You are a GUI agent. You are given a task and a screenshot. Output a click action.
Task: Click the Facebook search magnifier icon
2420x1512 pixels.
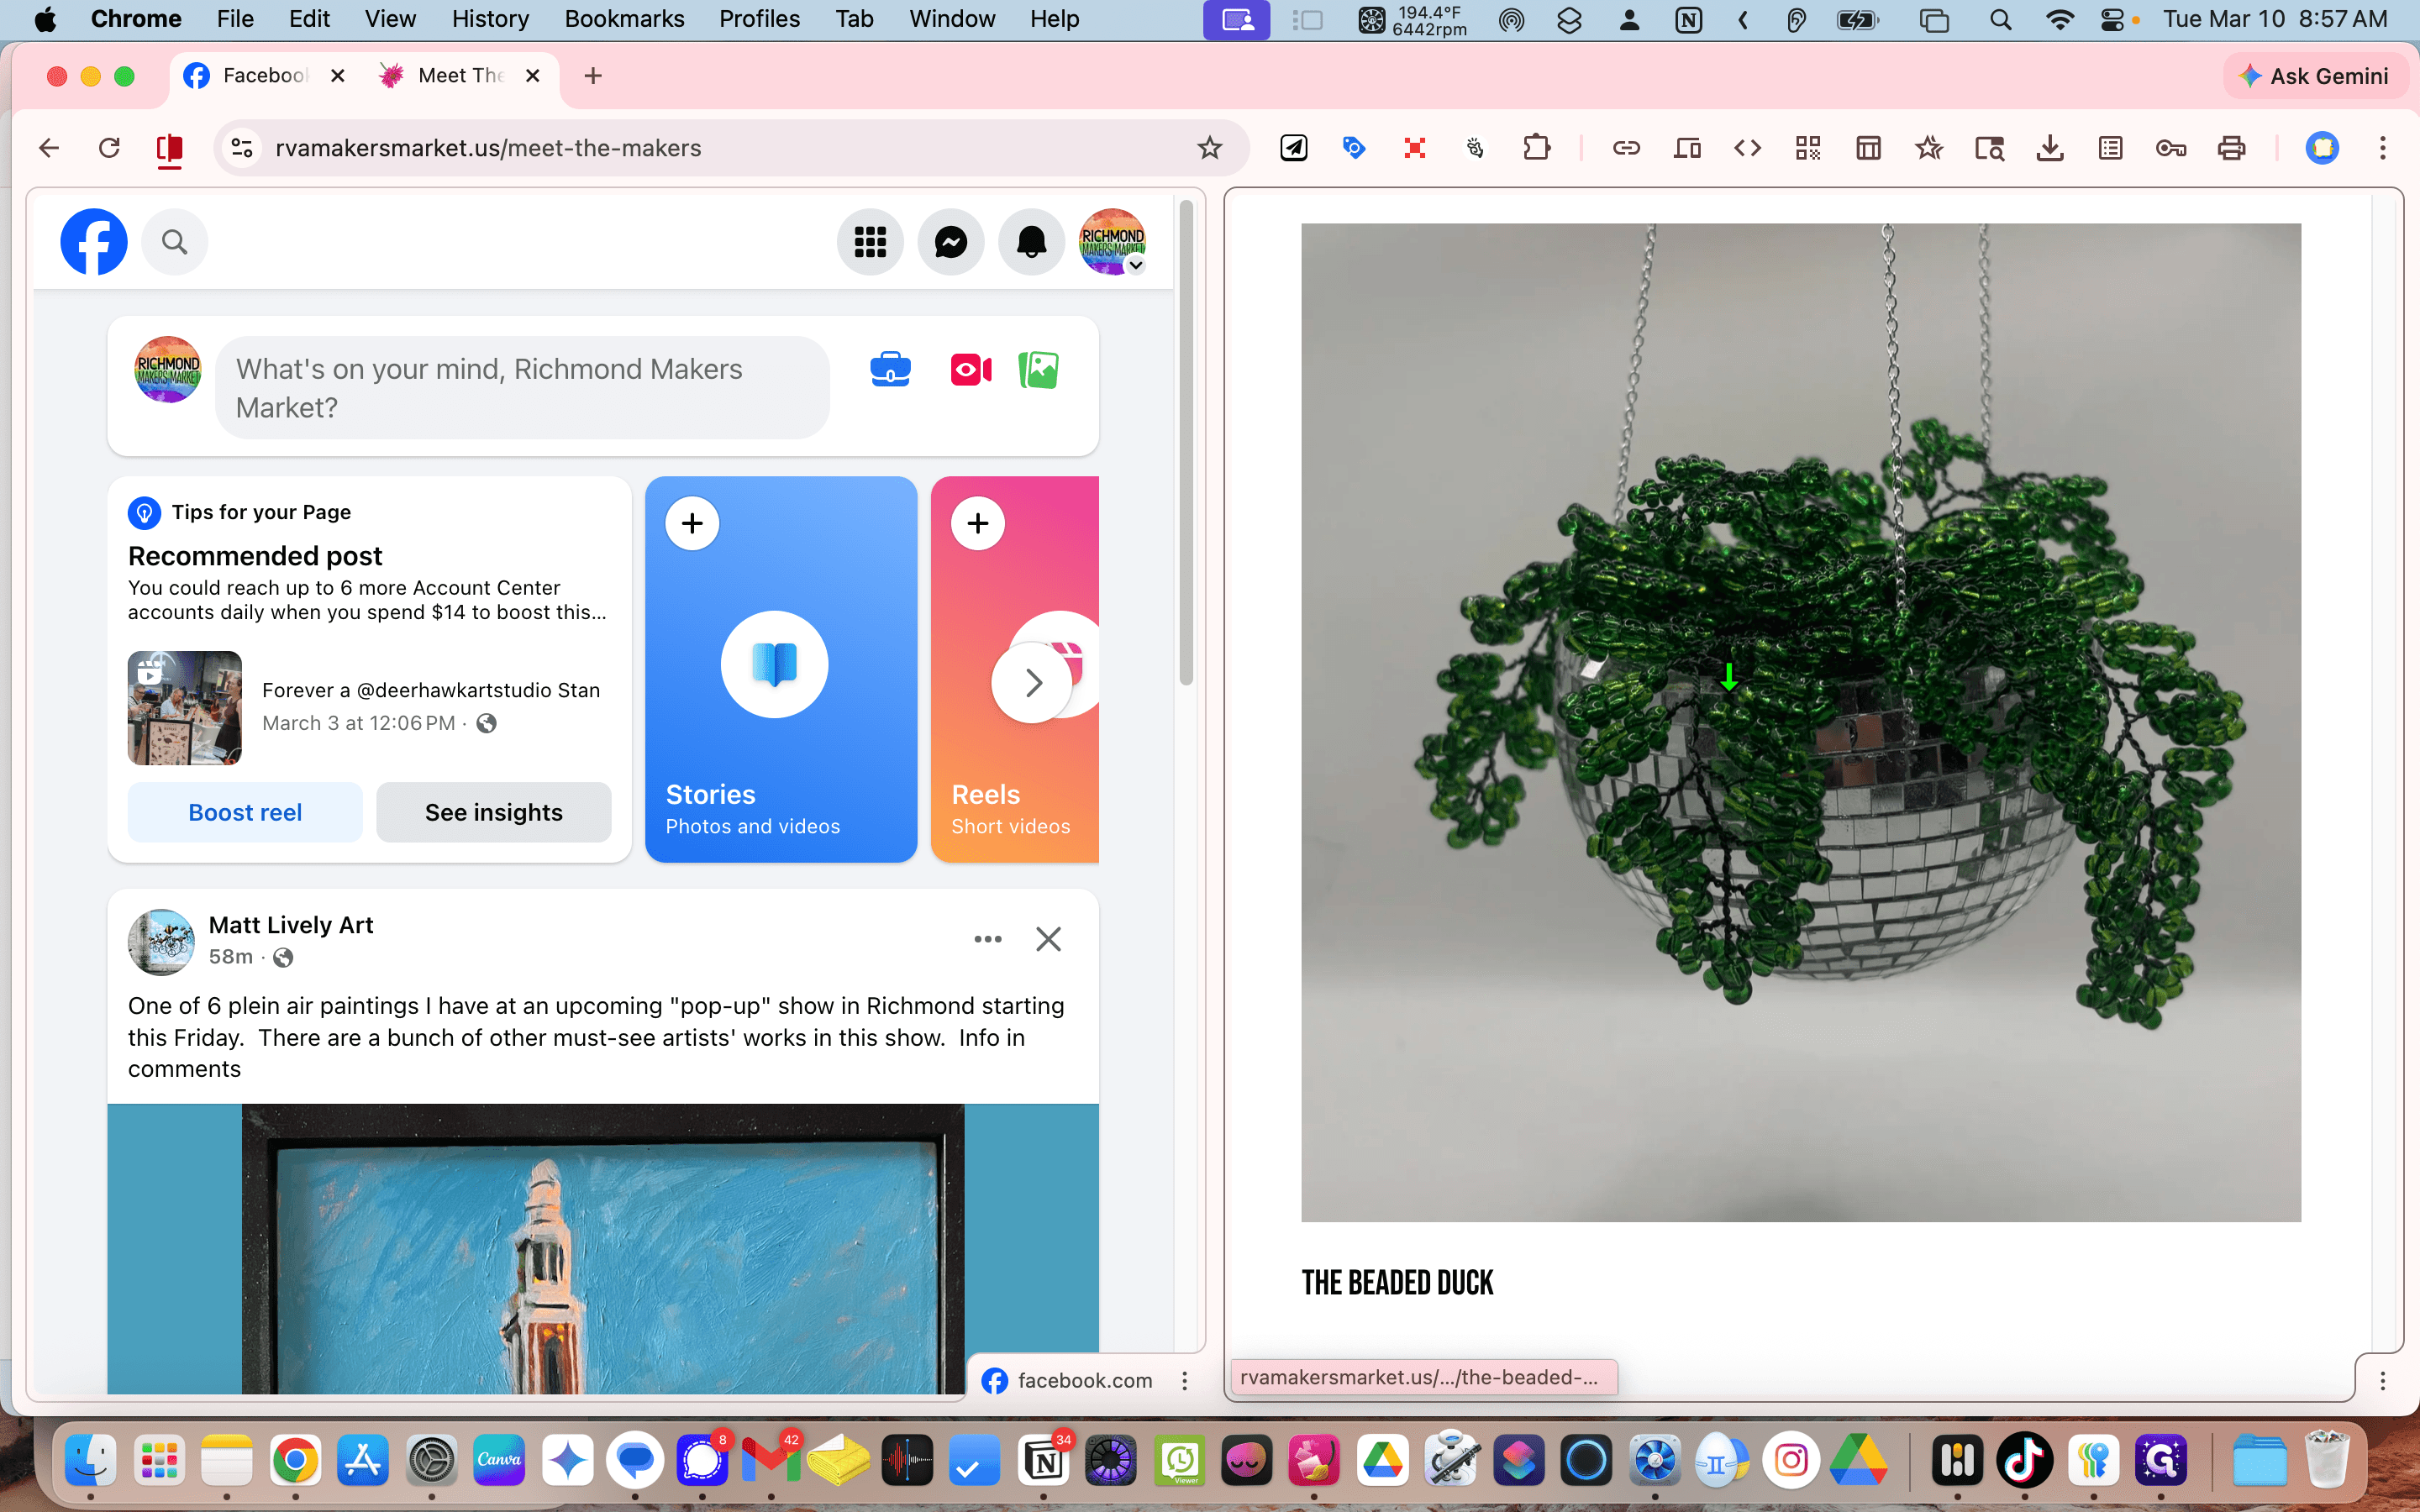[174, 241]
